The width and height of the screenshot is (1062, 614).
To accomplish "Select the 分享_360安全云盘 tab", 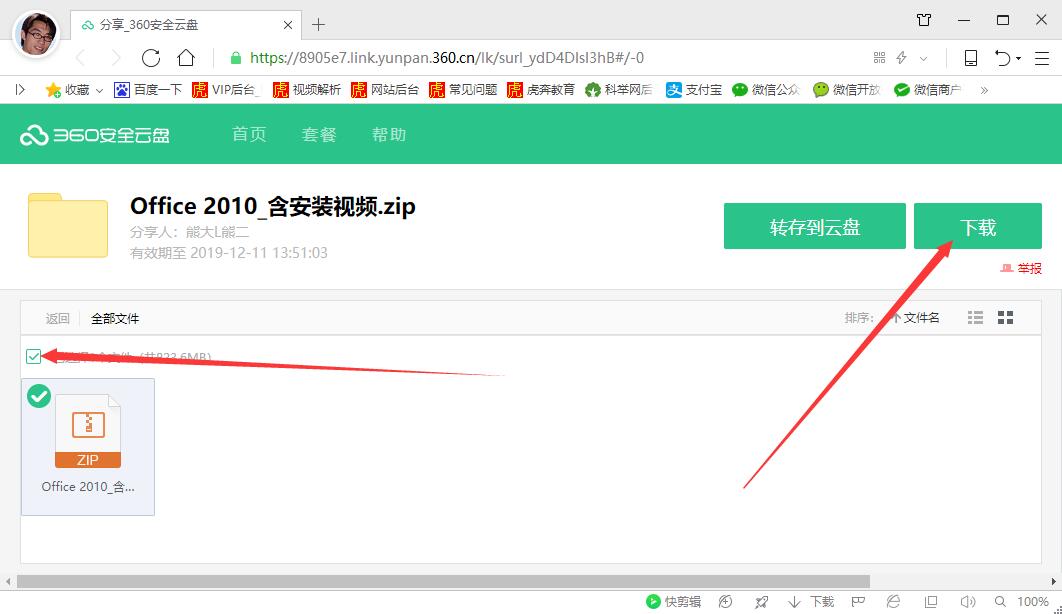I will point(184,25).
